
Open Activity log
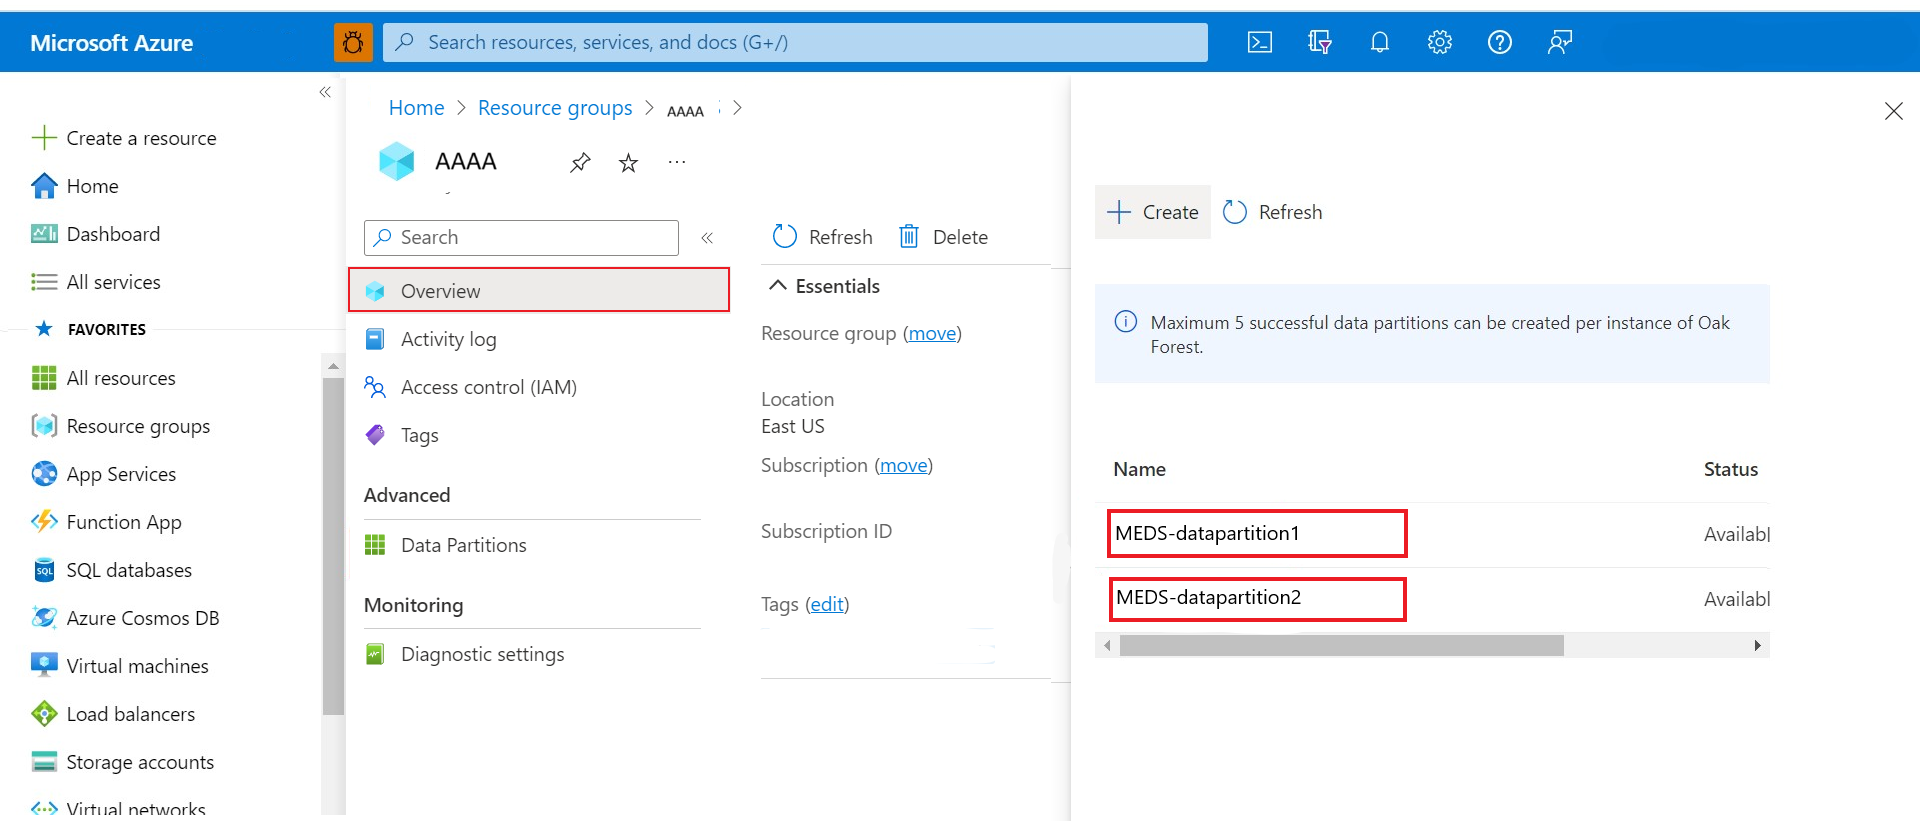(x=448, y=339)
